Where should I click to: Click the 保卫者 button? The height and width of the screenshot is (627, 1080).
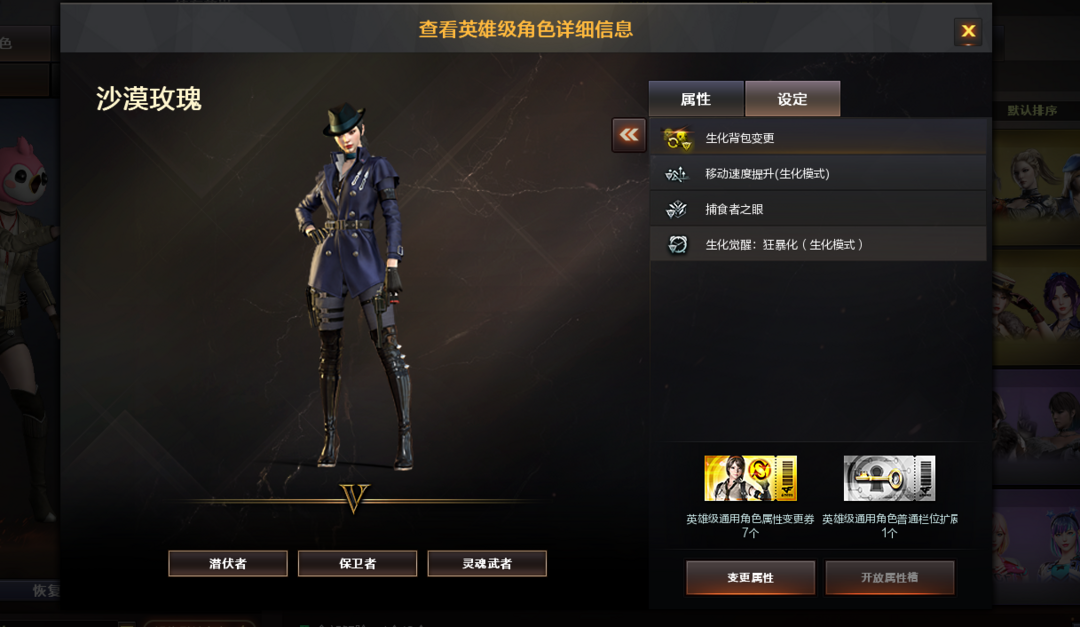(x=357, y=564)
